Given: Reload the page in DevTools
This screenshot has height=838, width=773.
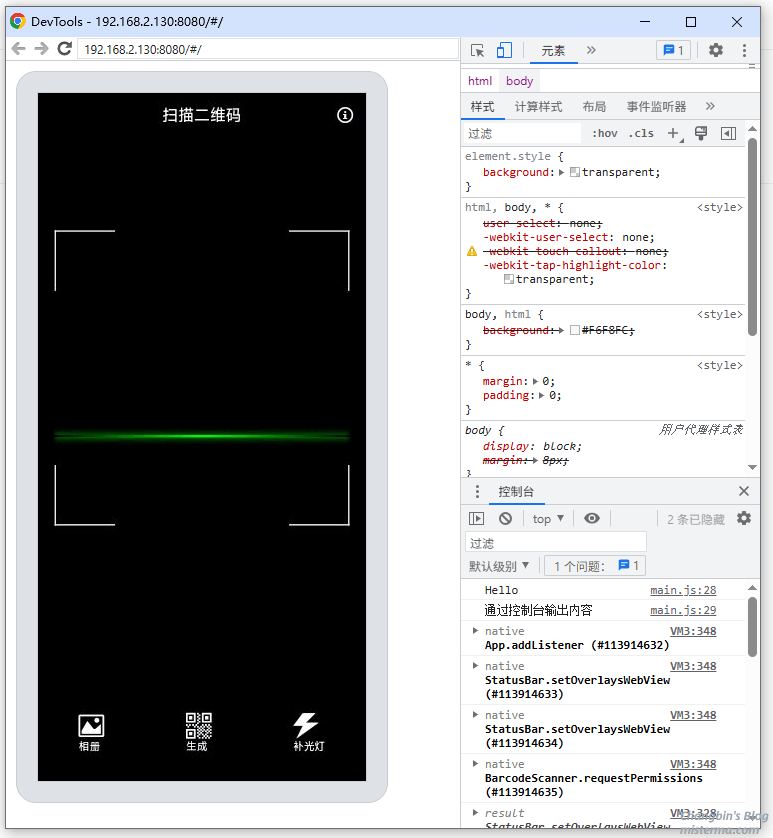Looking at the screenshot, I should [x=65, y=49].
